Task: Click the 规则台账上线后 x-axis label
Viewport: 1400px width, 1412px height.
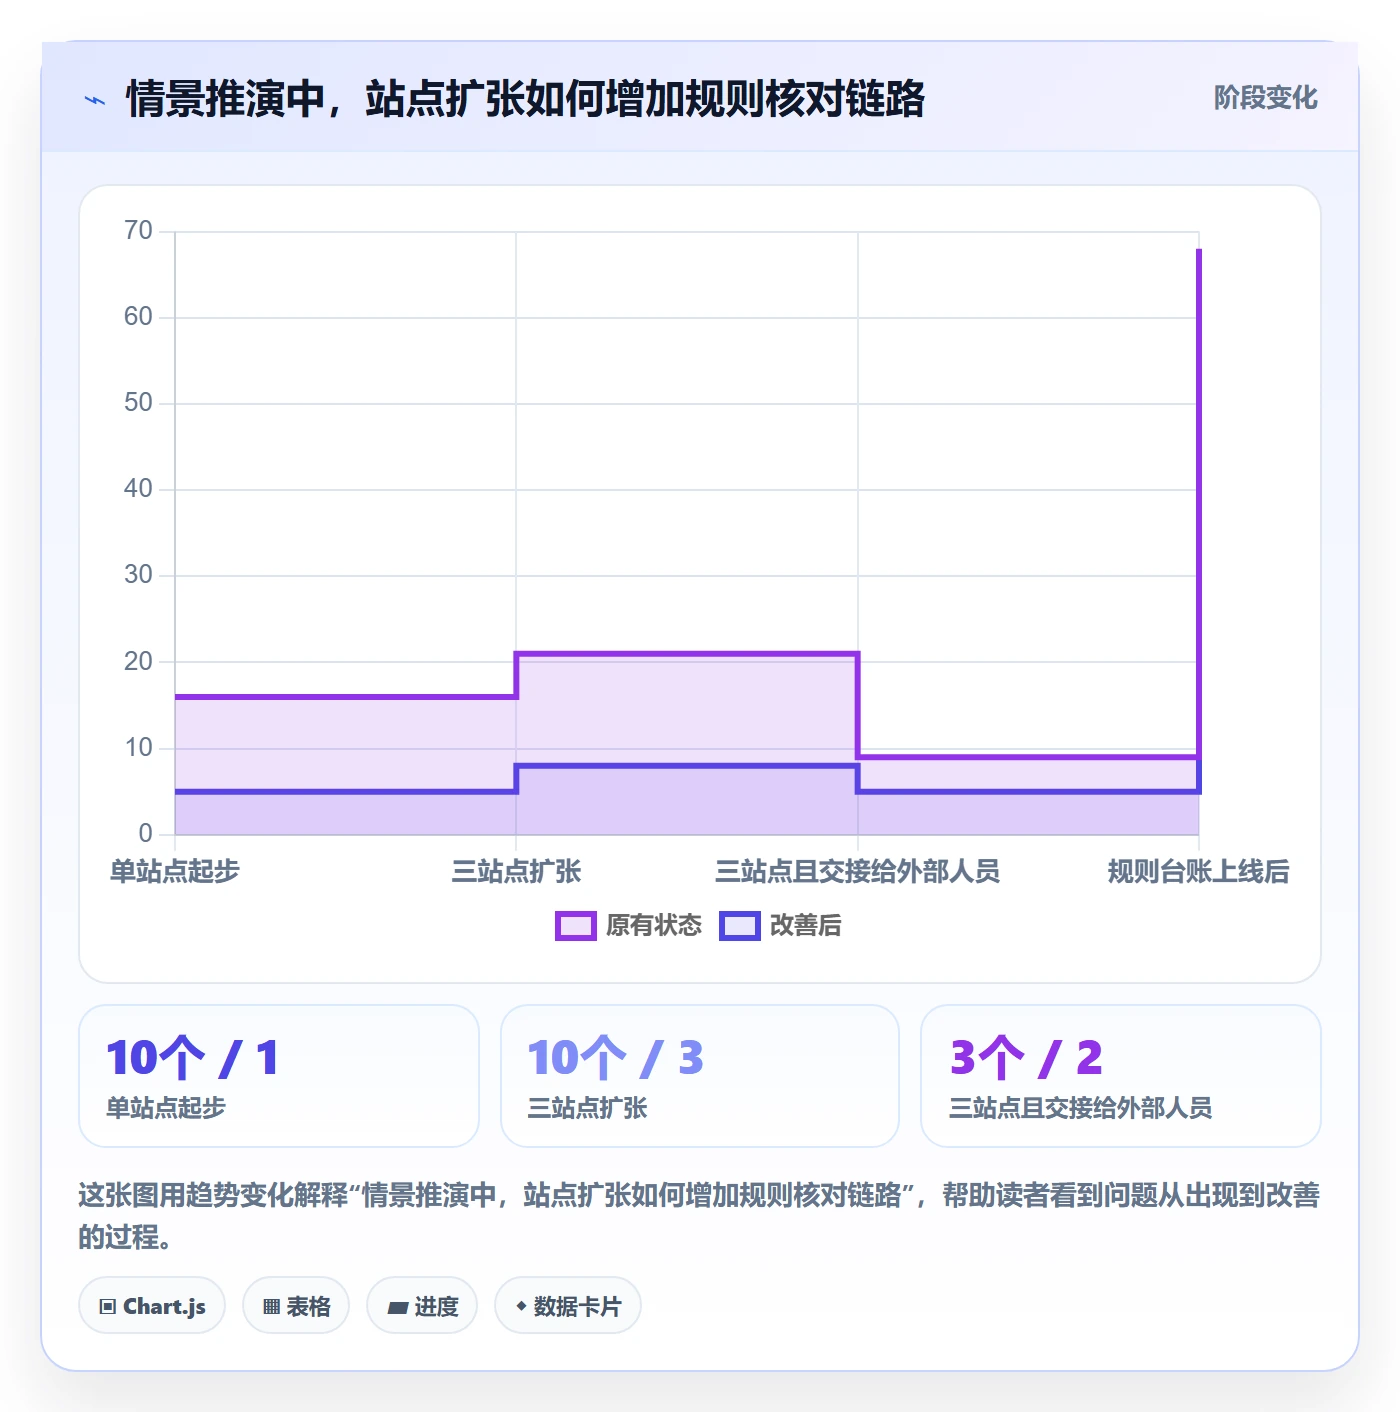Action: click(x=1198, y=871)
